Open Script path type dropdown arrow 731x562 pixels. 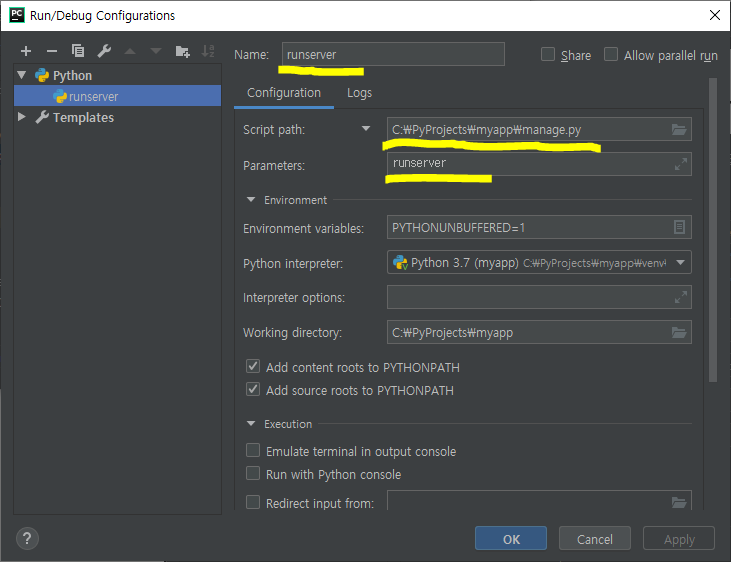point(366,129)
